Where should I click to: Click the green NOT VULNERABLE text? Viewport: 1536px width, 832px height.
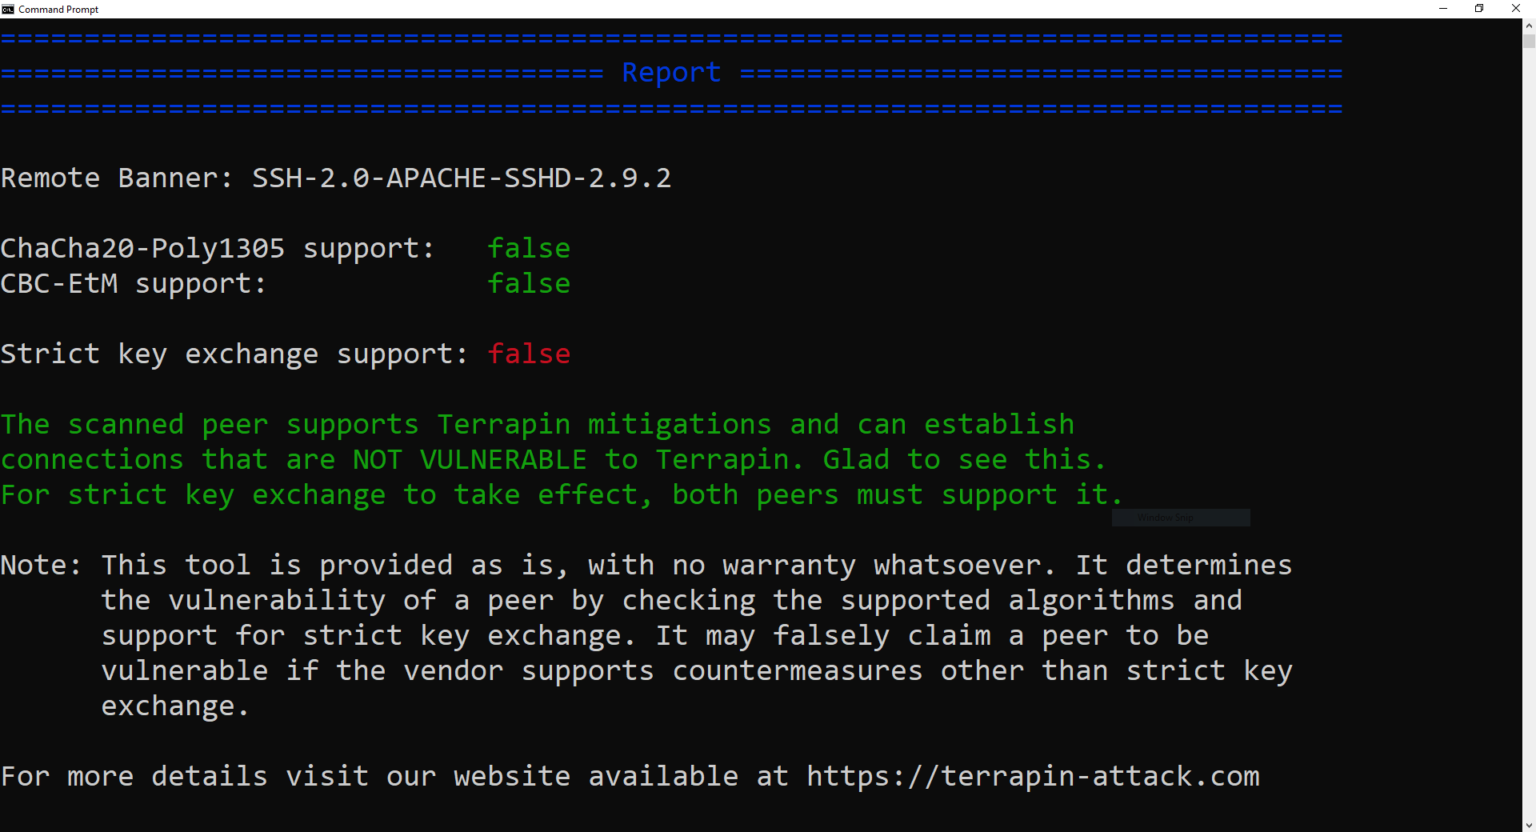pos(469,459)
